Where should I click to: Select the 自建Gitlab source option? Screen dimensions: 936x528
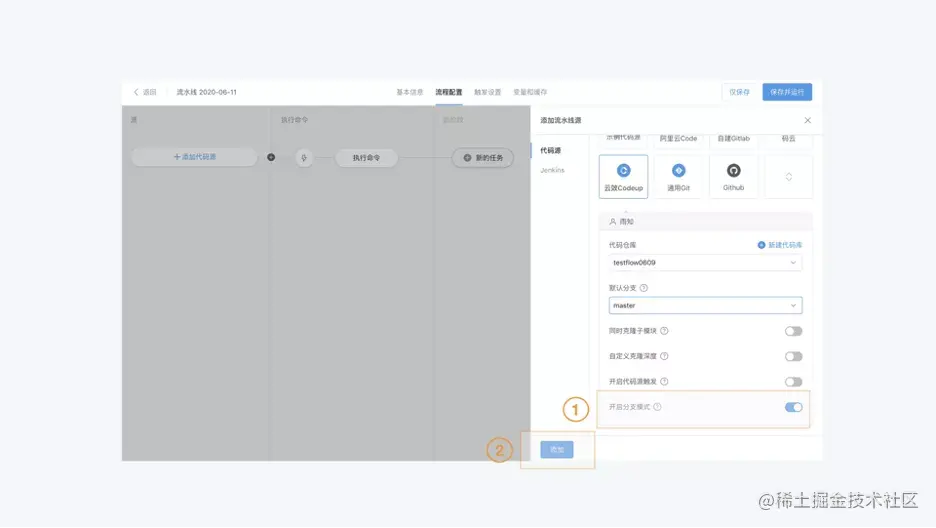(733, 138)
